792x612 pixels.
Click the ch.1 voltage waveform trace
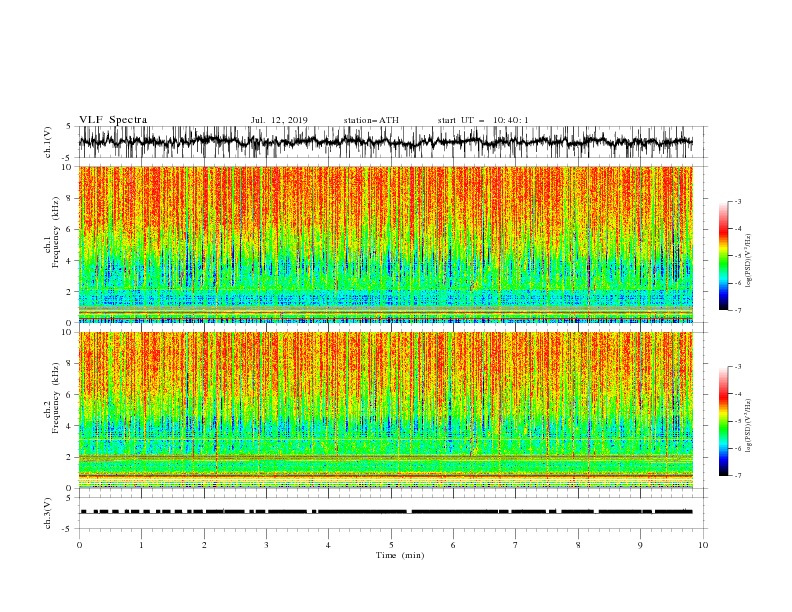386,142
